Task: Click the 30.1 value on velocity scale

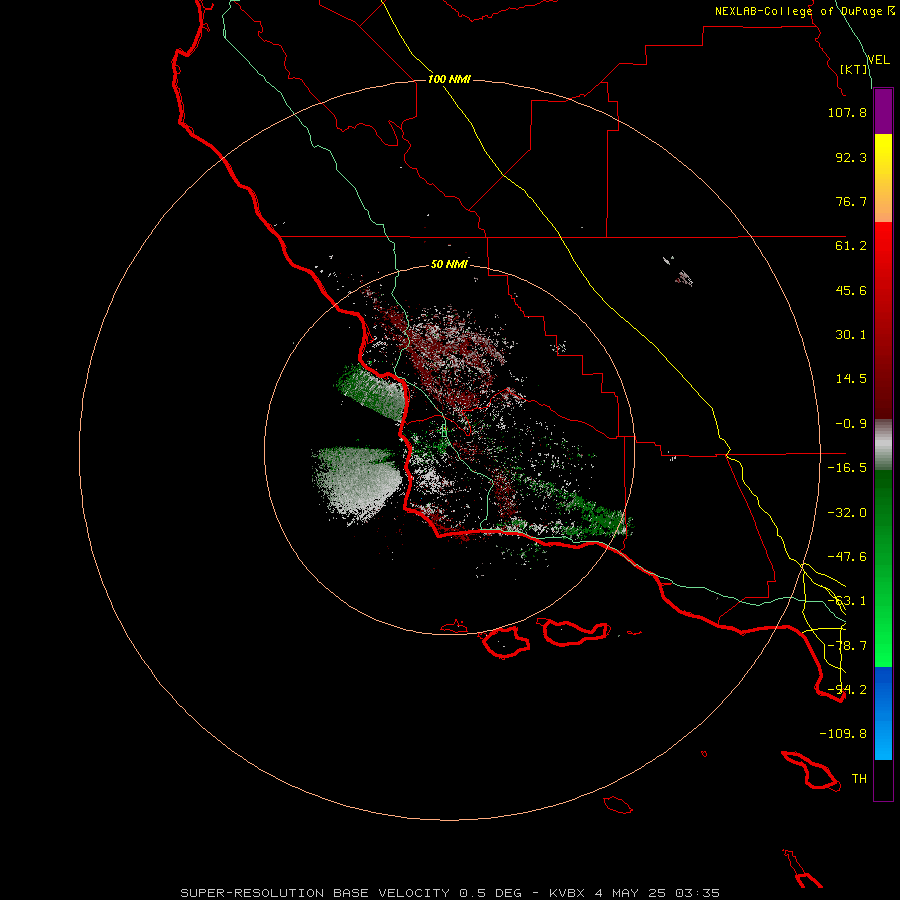Action: (851, 335)
